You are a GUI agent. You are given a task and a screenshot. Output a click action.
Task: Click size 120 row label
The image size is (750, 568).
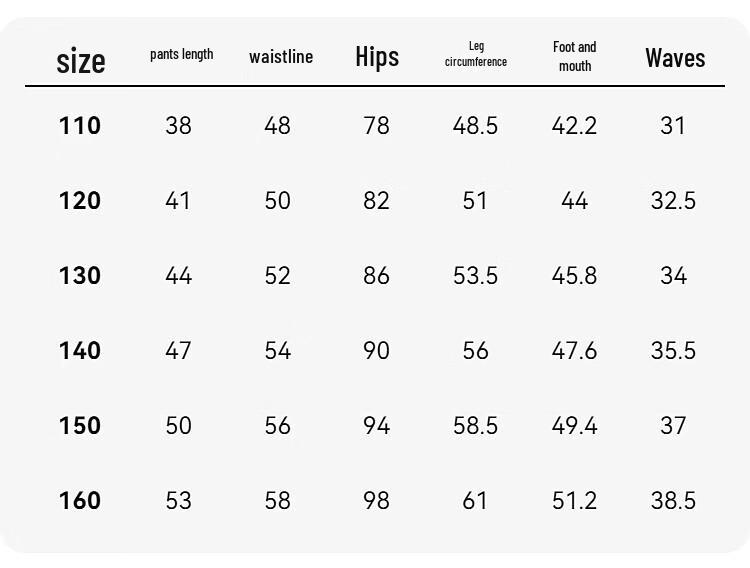pos(80,200)
